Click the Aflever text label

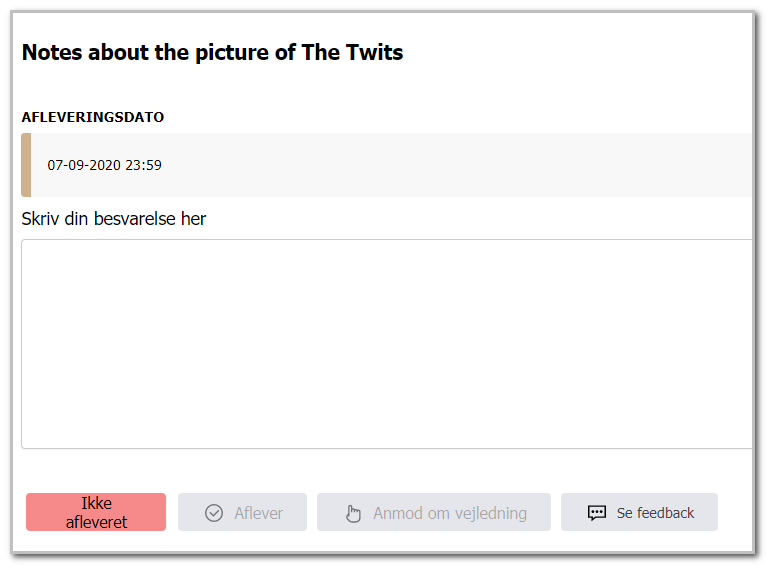(258, 513)
